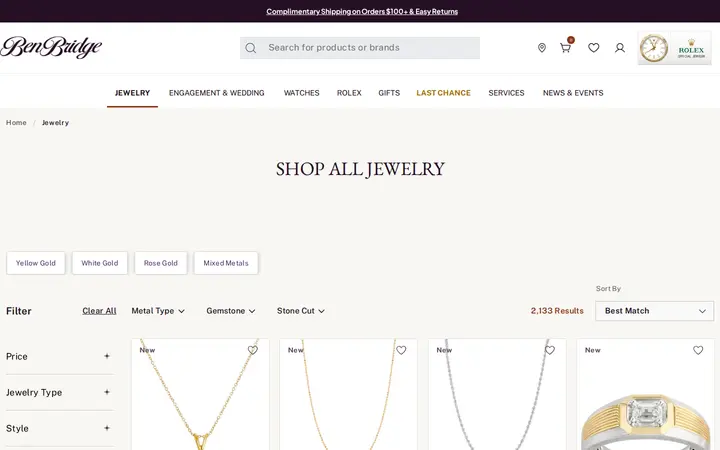Favorite the diamond ring product heart

tap(698, 350)
